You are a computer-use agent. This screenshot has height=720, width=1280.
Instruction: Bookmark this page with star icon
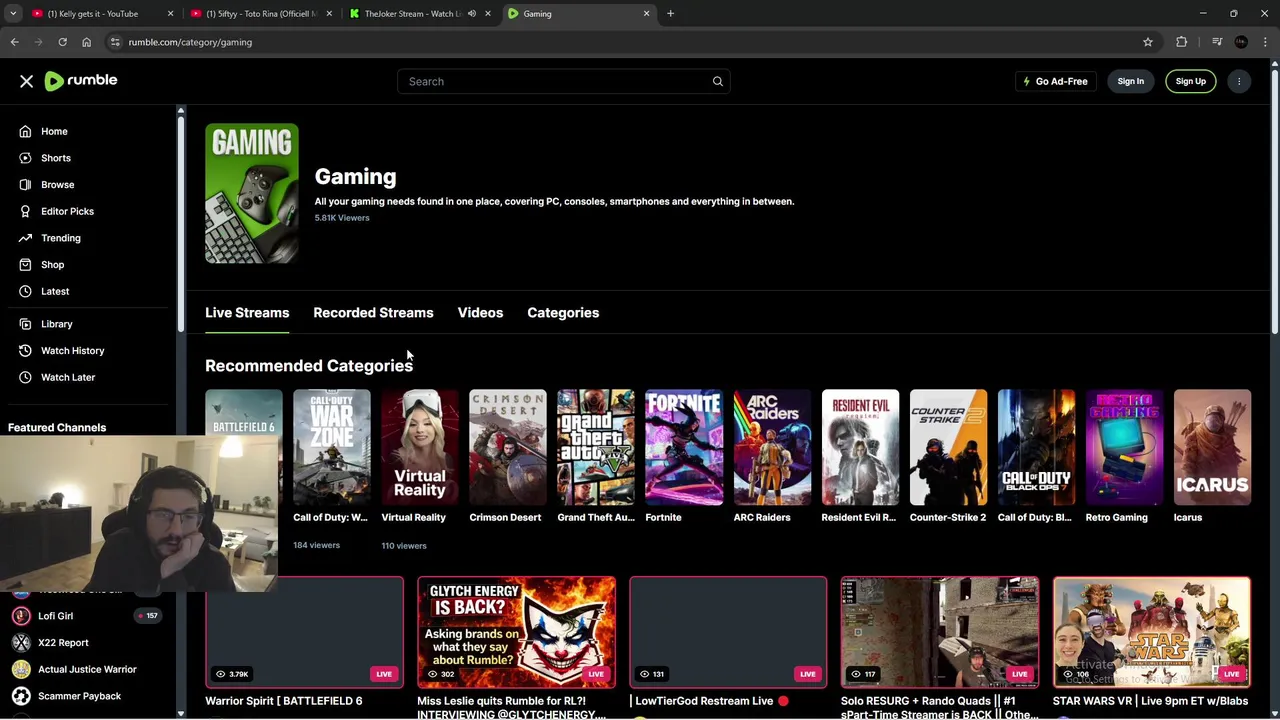[1148, 42]
